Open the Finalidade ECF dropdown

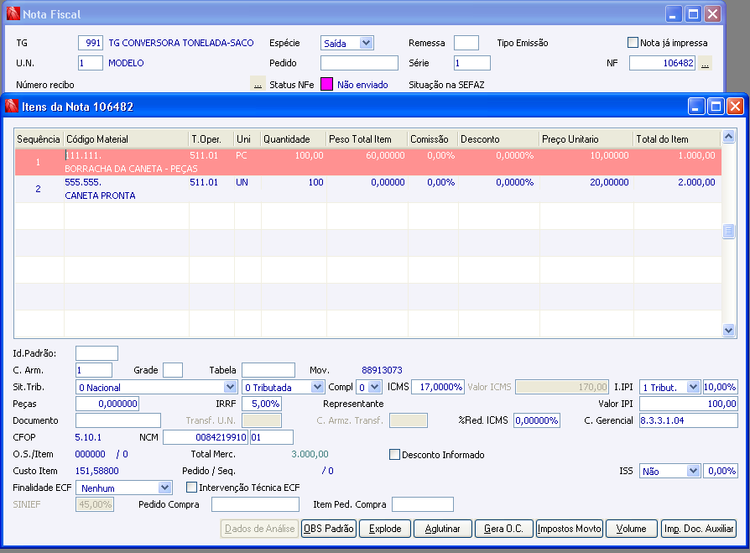[165, 487]
